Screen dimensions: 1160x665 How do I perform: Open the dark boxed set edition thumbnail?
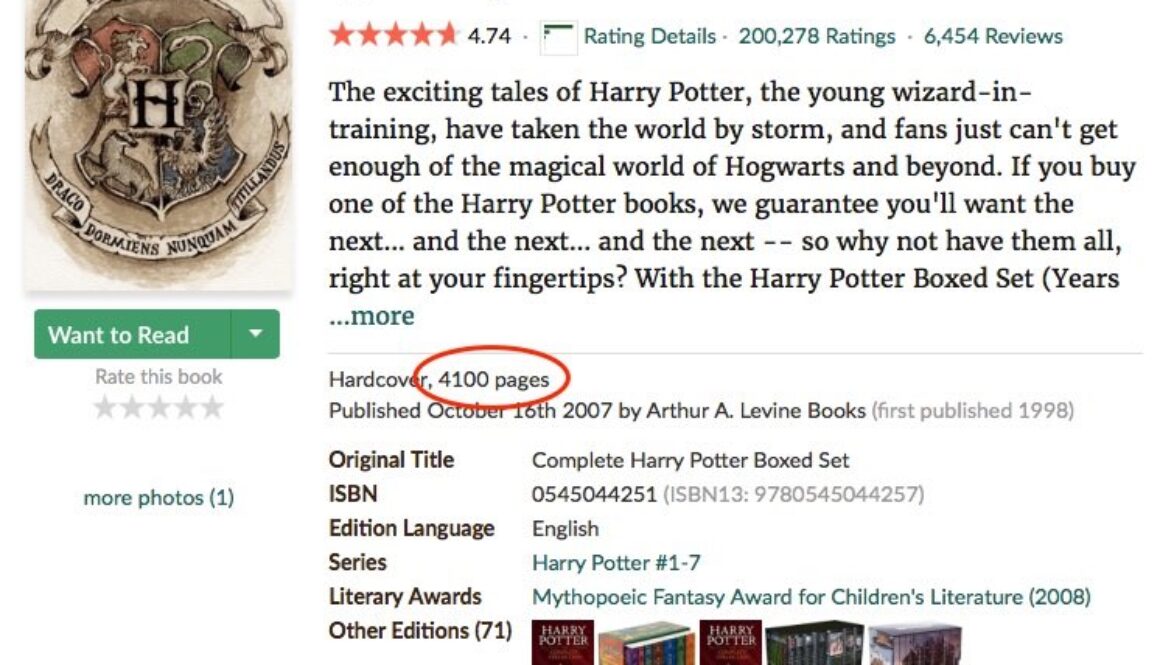(x=814, y=644)
